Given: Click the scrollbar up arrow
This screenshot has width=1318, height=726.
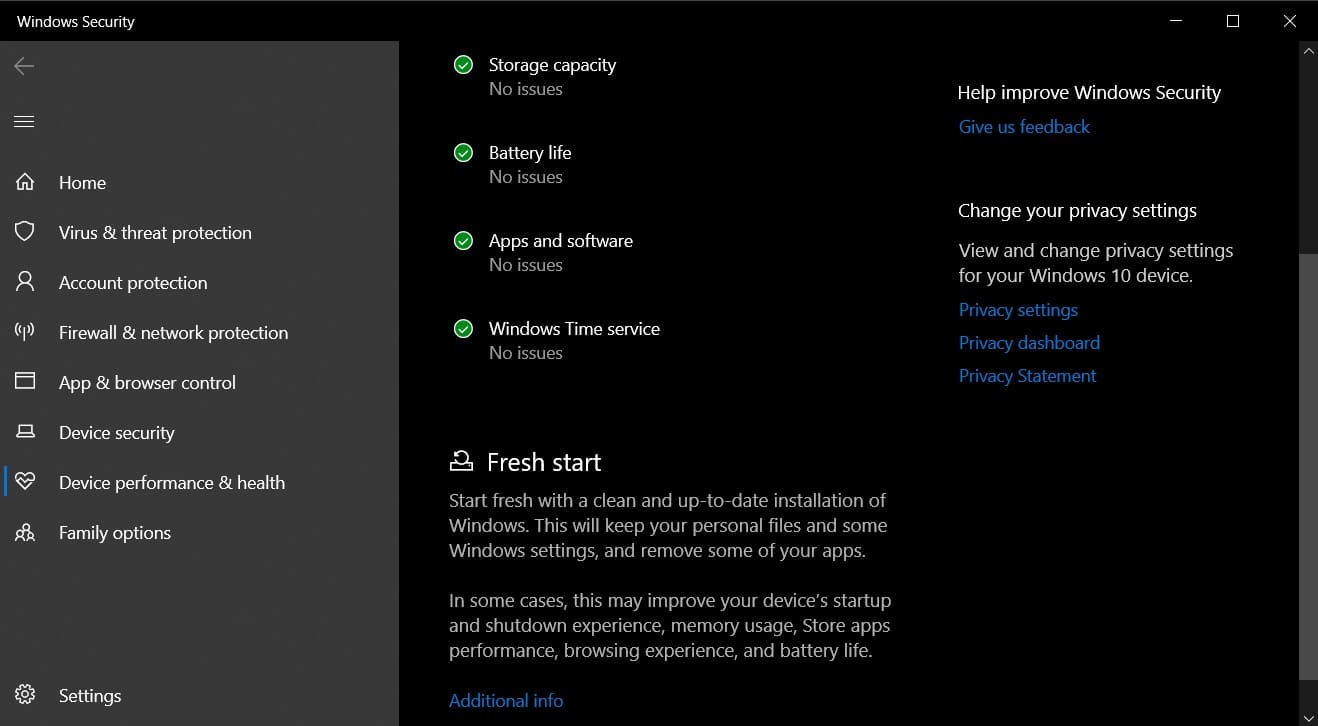Looking at the screenshot, I should click(x=1308, y=50).
